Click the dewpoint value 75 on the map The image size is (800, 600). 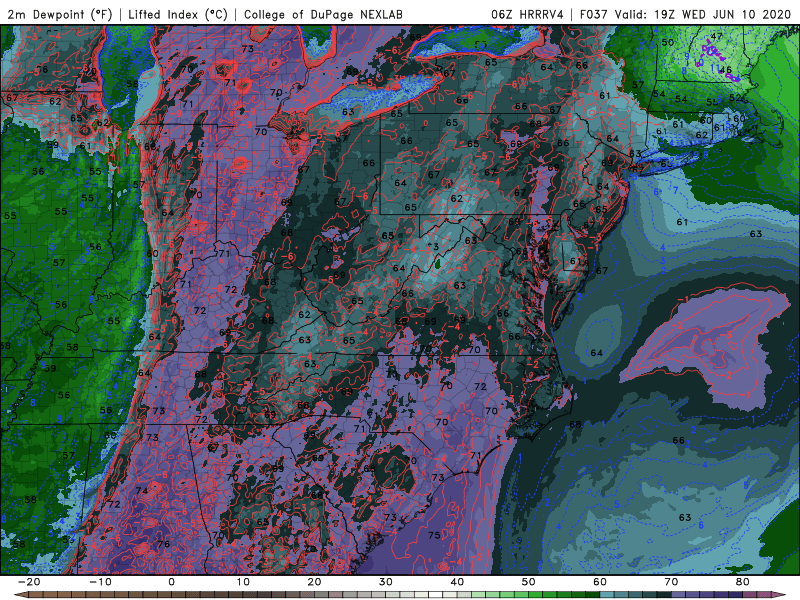point(434,535)
